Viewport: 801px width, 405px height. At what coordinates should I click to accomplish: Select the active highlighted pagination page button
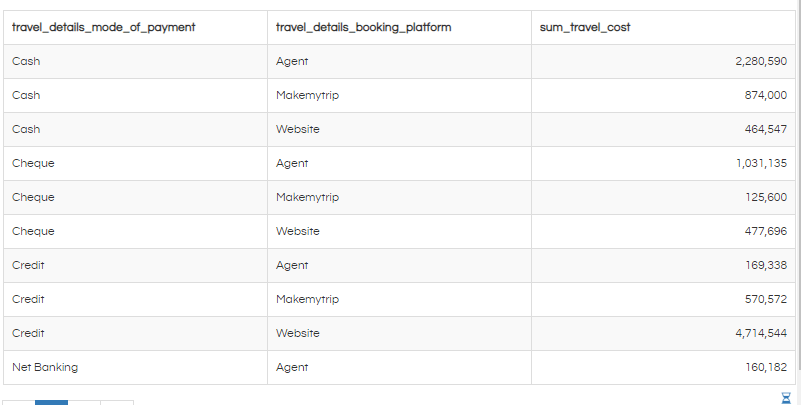click(x=52, y=402)
